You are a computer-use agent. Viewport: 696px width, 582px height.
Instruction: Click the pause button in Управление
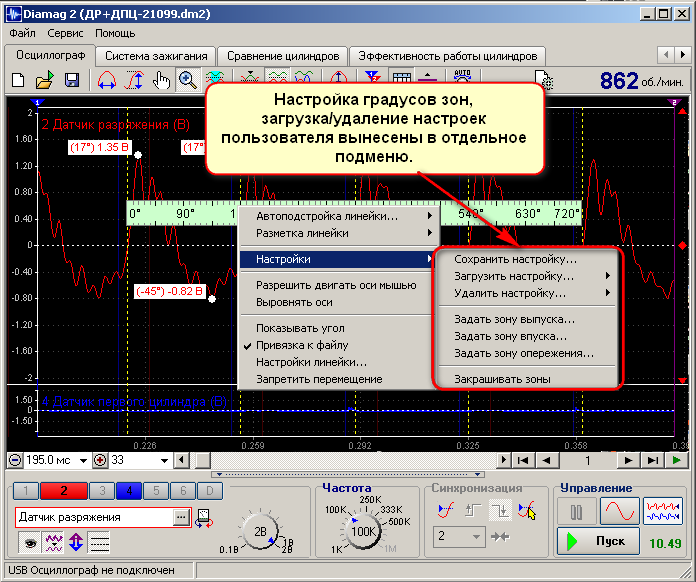[x=576, y=511]
